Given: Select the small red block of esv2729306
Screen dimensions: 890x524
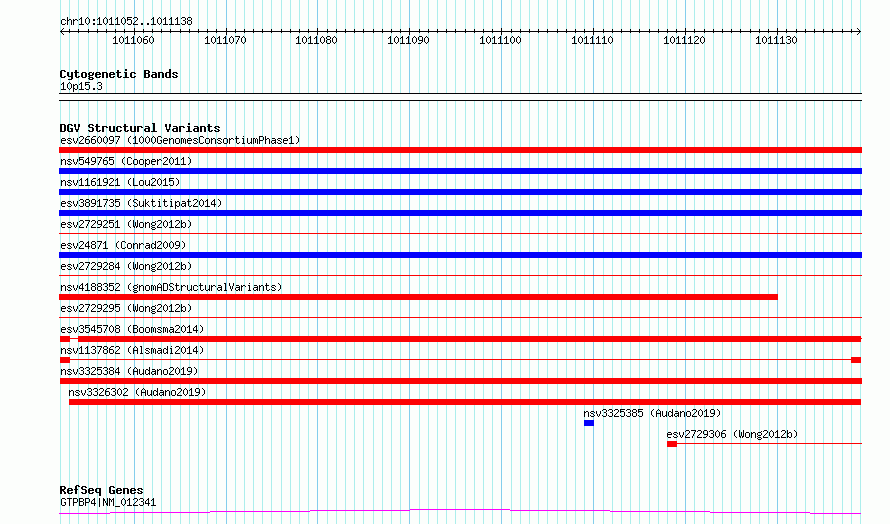Looking at the screenshot, I should [672, 444].
